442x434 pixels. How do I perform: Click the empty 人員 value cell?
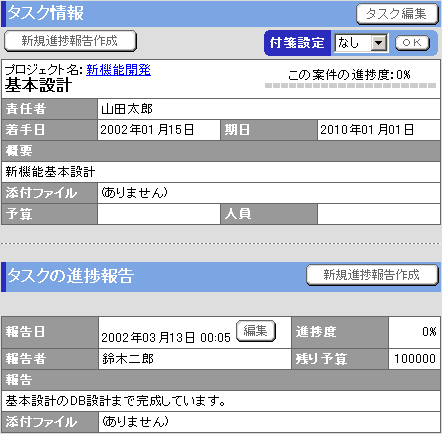[379, 214]
